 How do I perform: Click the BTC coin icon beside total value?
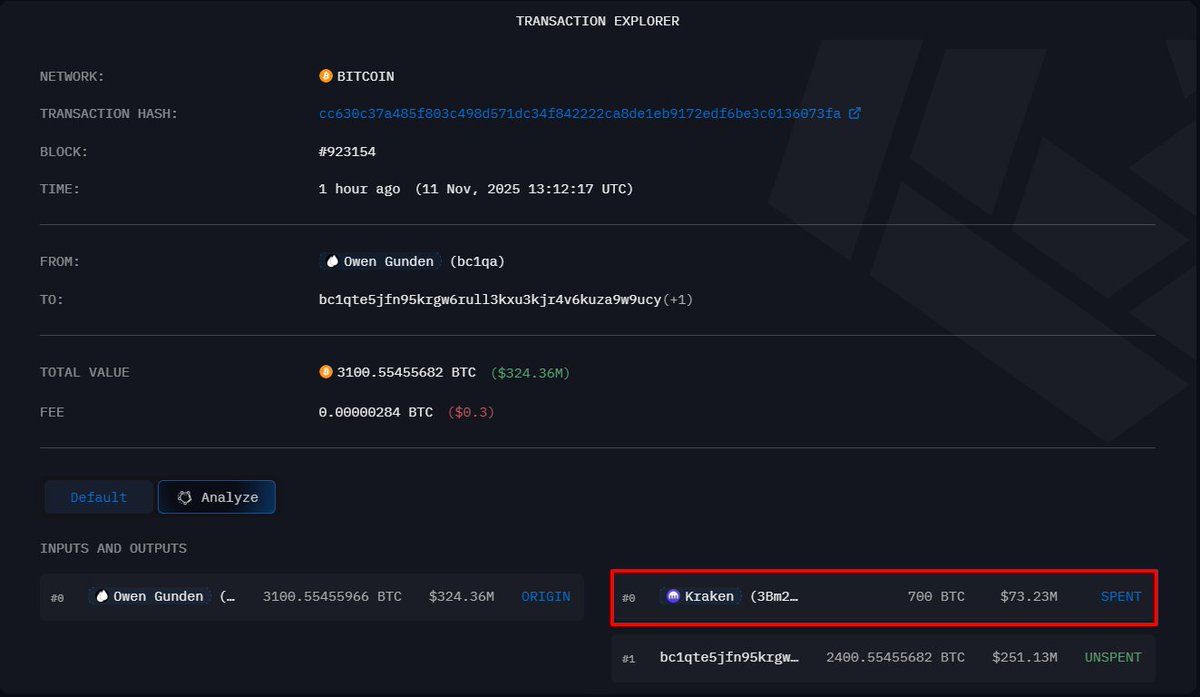point(326,371)
